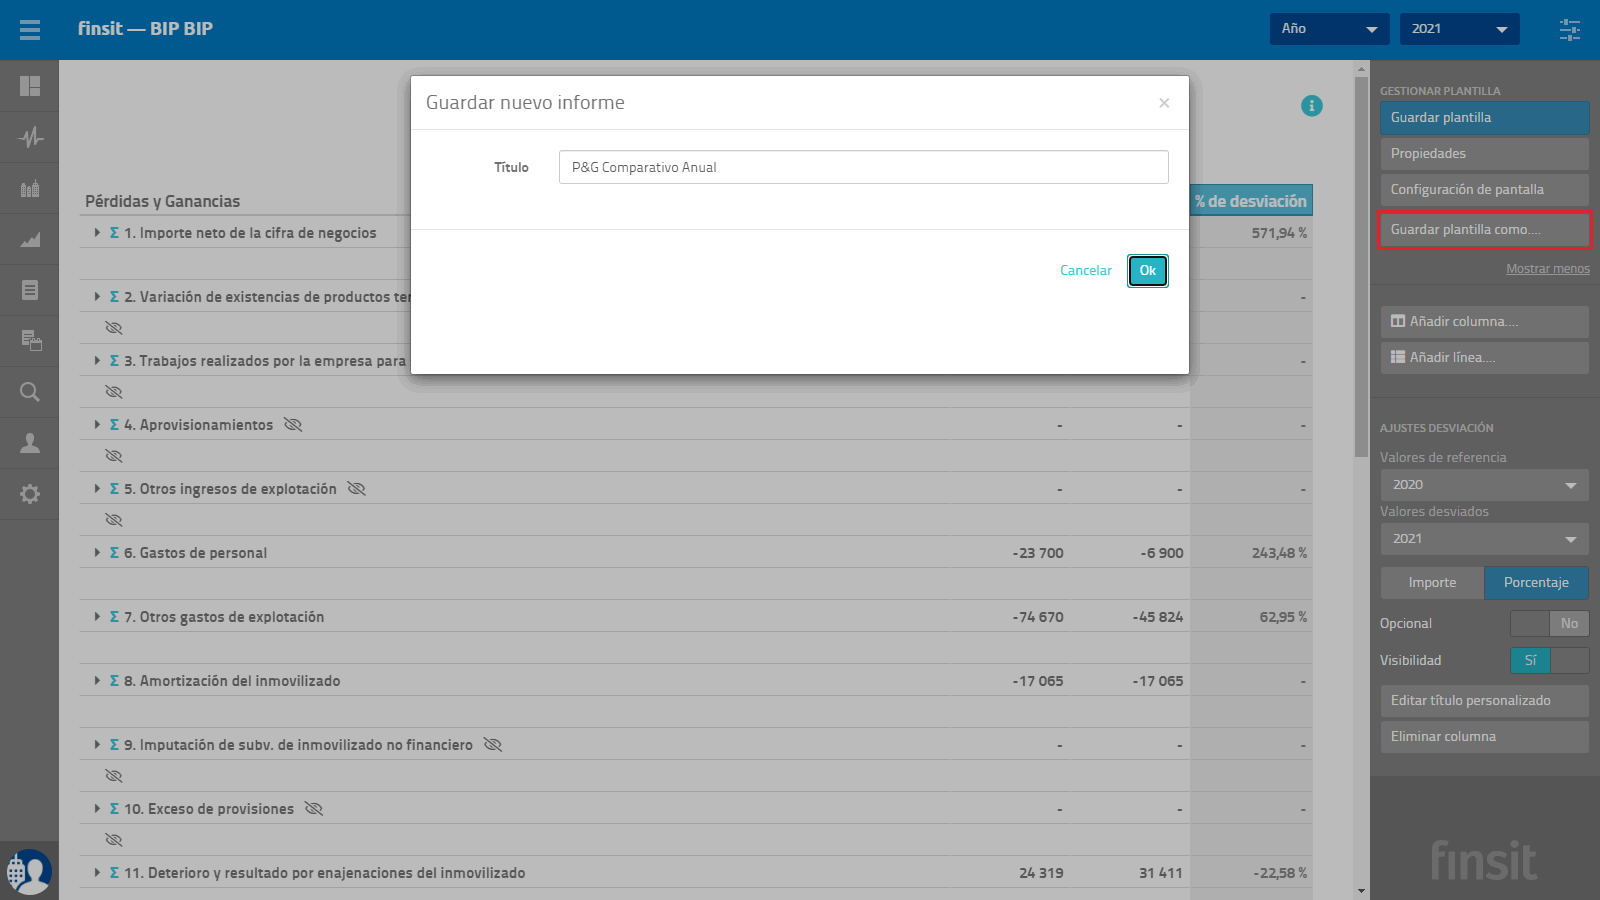Open the search magnifier sidebar icon
Viewport: 1600px width, 900px height.
click(30, 392)
